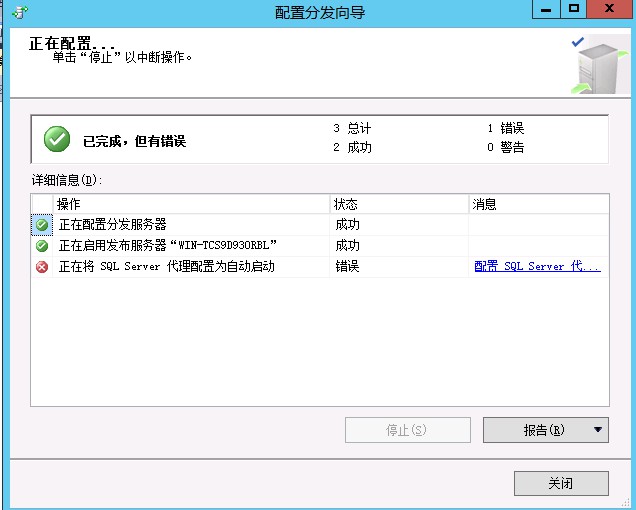Expand the 报告 button dropdown arrow
Viewport: 636px width, 510px height.
[x=598, y=430]
